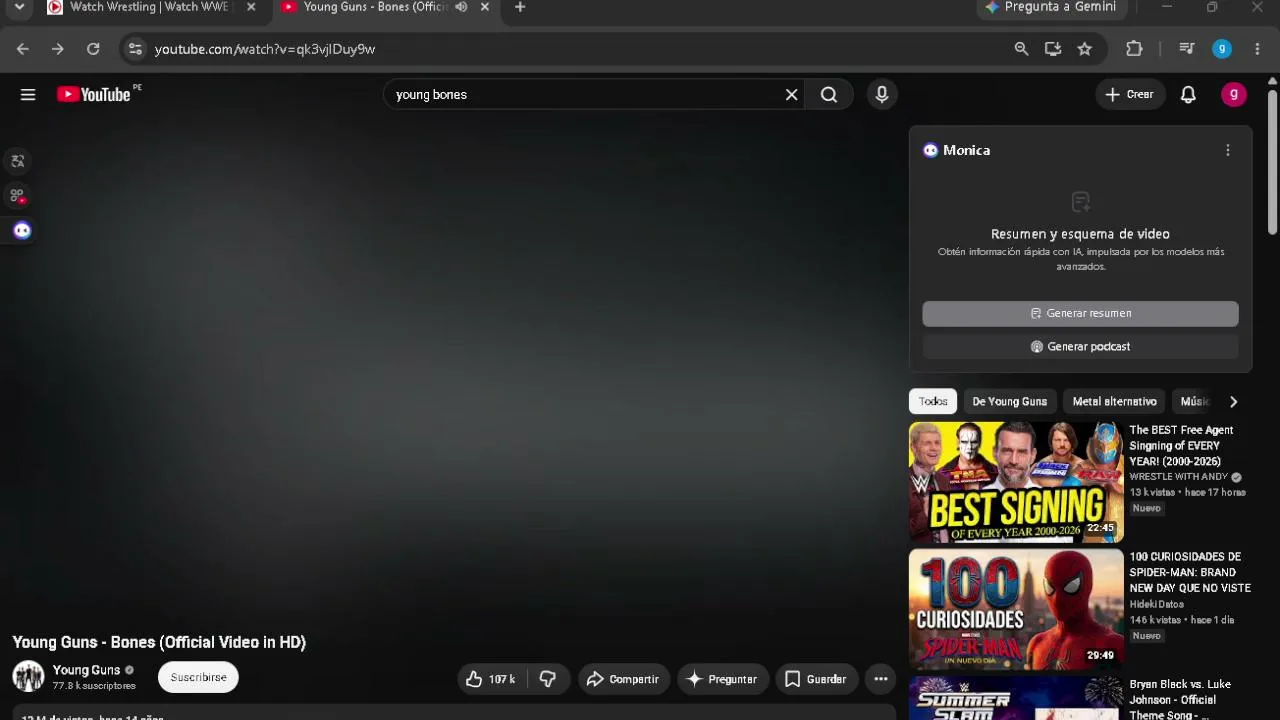The height and width of the screenshot is (720, 1280).
Task: Close the Watch Wrestling tab
Action: 251,7
